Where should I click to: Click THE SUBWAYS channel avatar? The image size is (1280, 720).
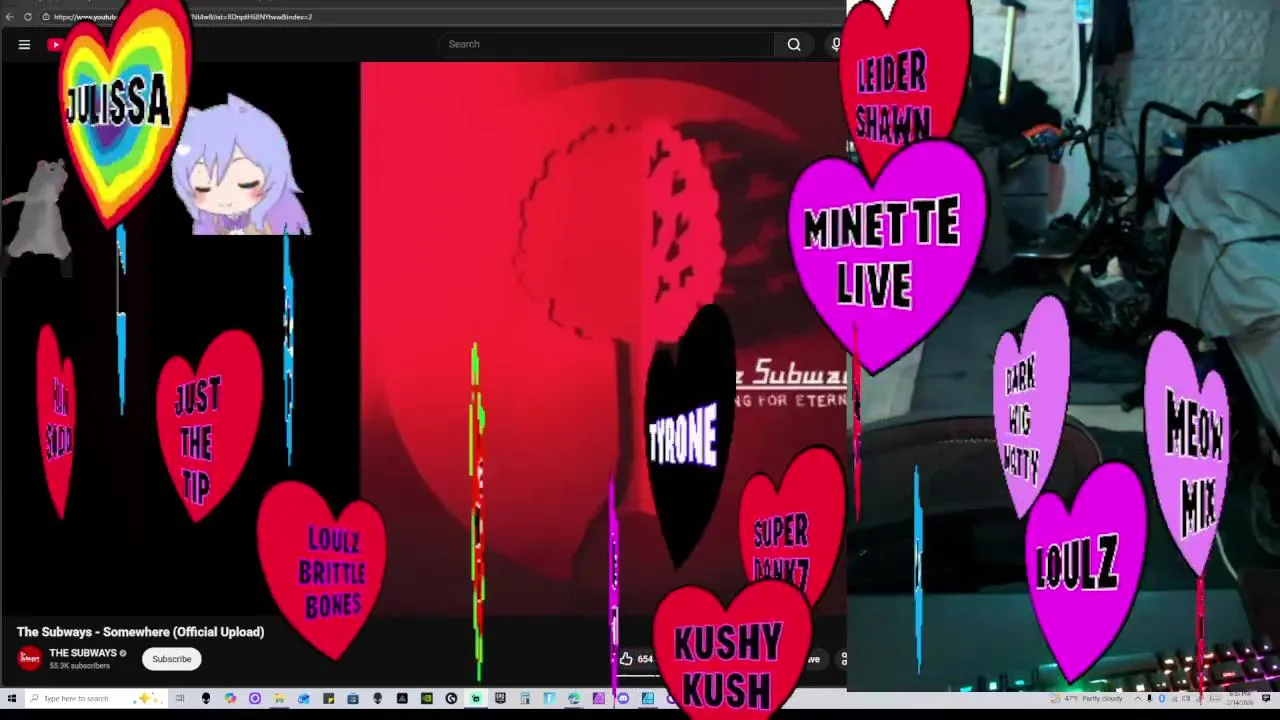[x=30, y=658]
